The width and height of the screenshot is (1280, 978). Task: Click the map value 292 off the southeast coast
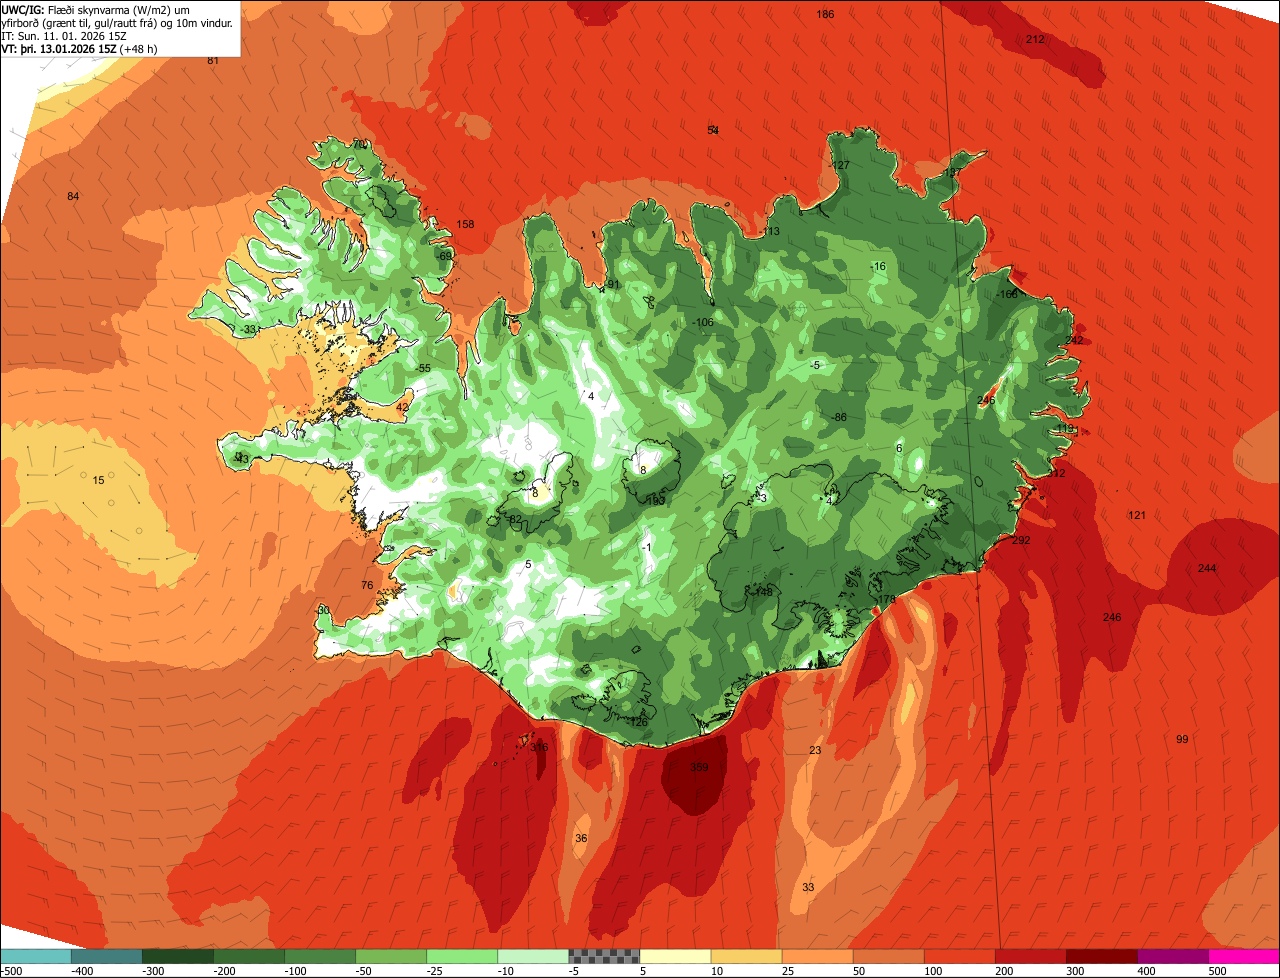[x=1021, y=540]
